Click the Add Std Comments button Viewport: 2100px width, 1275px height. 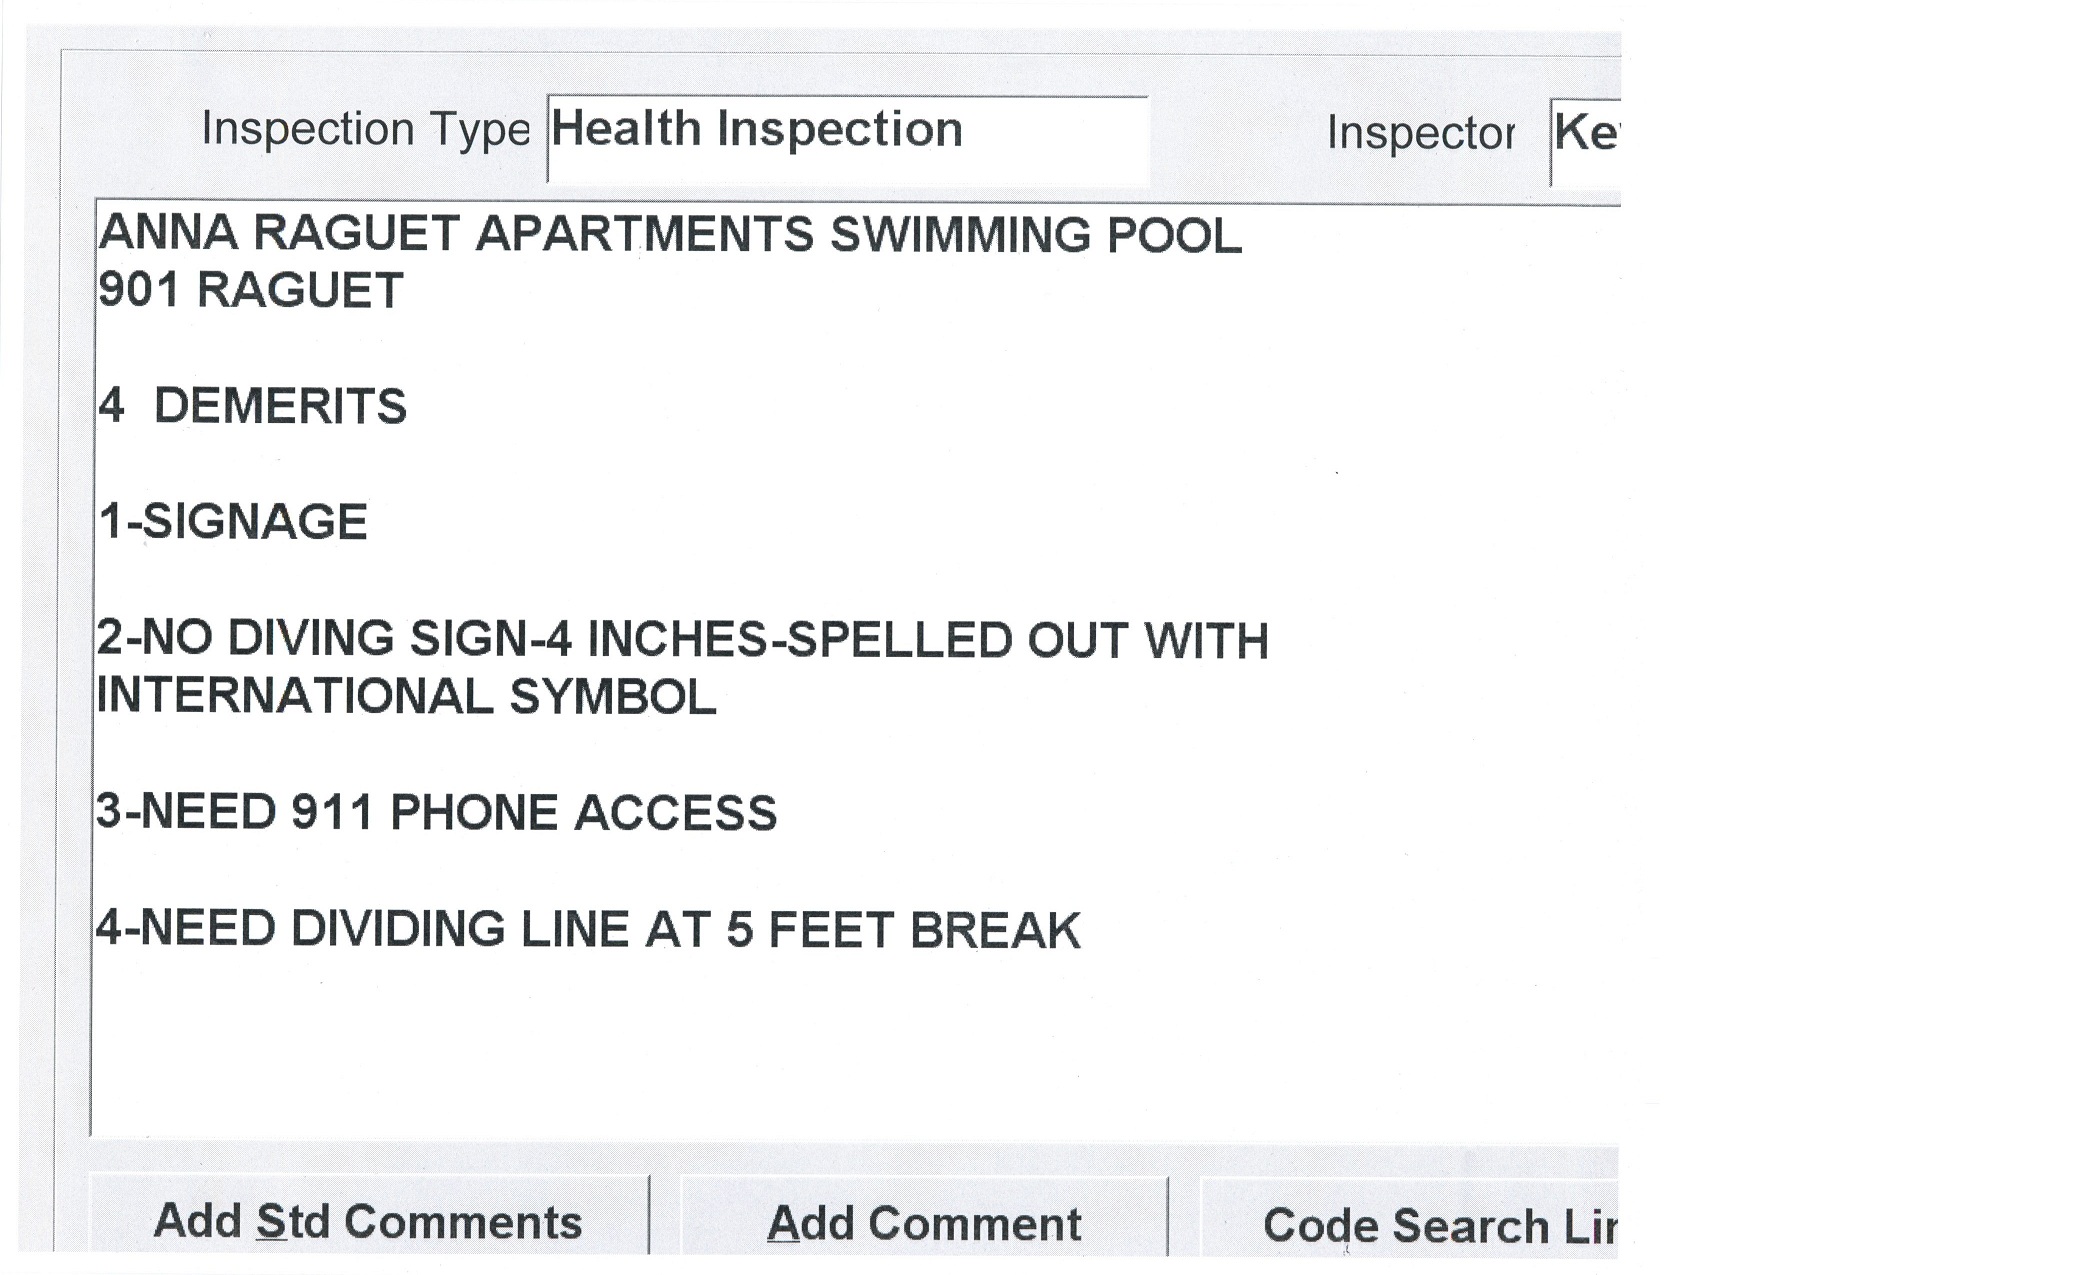pyautogui.click(x=368, y=1221)
